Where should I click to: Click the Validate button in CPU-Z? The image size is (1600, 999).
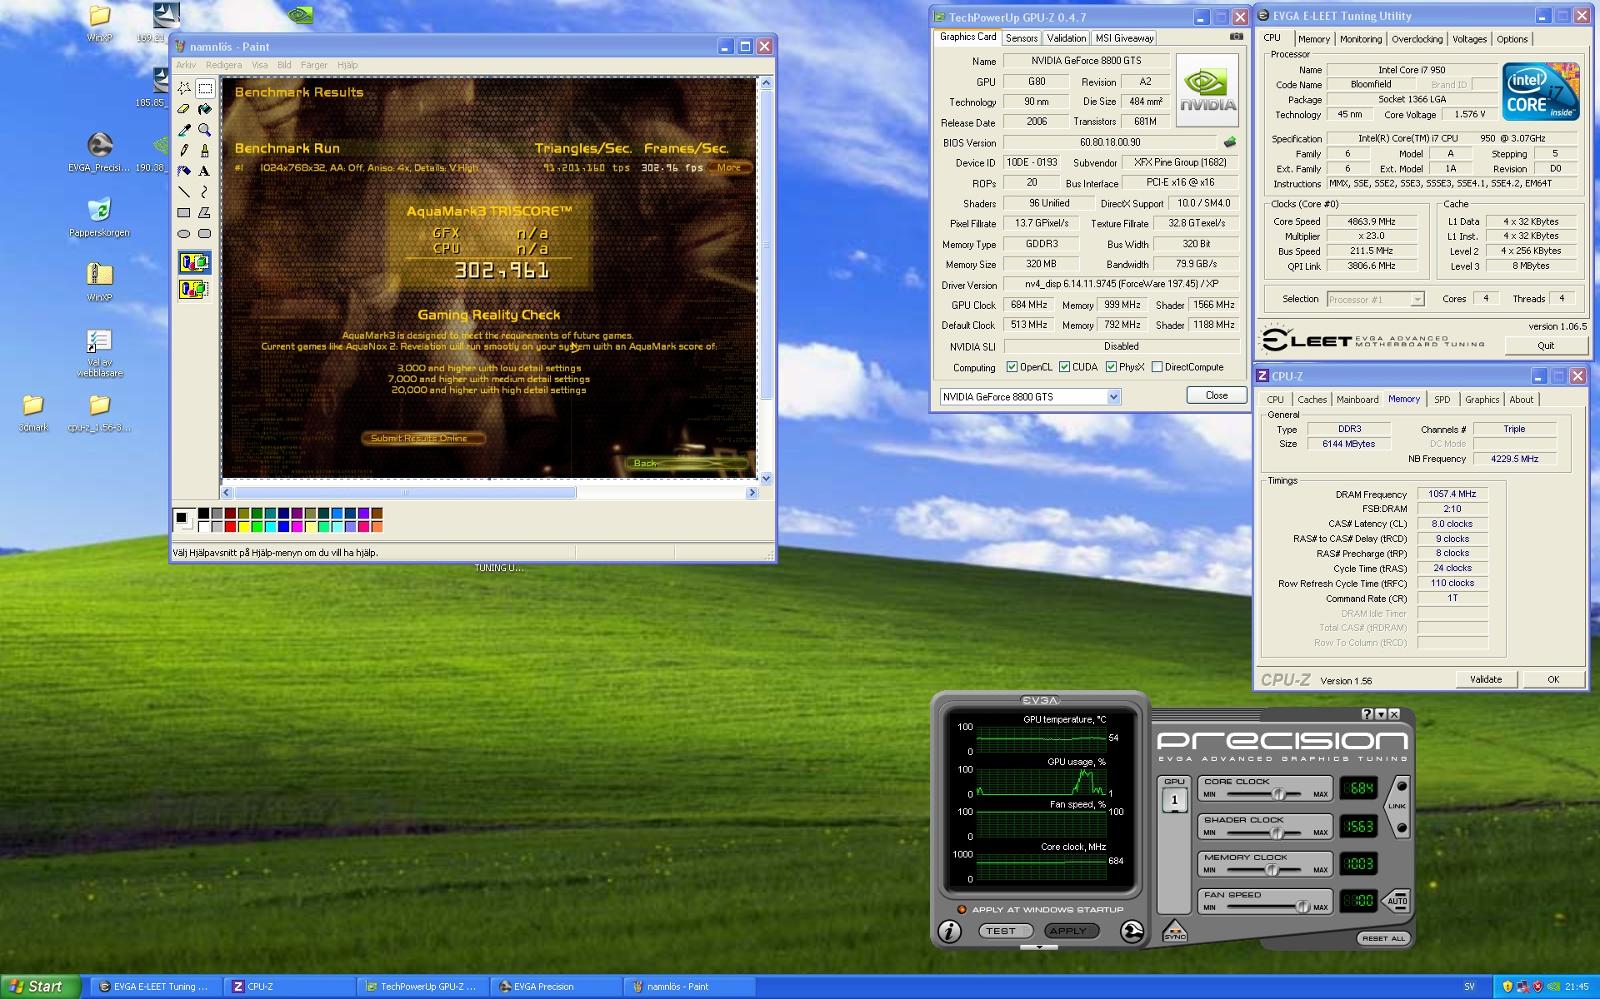tap(1485, 679)
